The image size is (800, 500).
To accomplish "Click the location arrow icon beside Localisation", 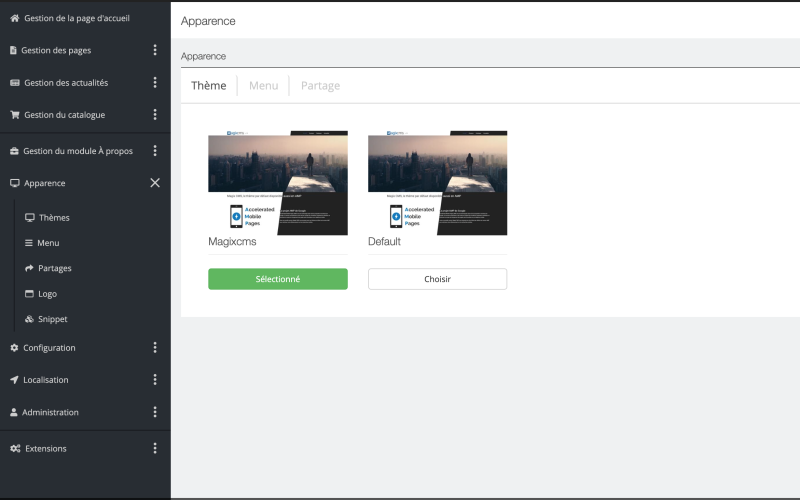I will pyautogui.click(x=14, y=380).
